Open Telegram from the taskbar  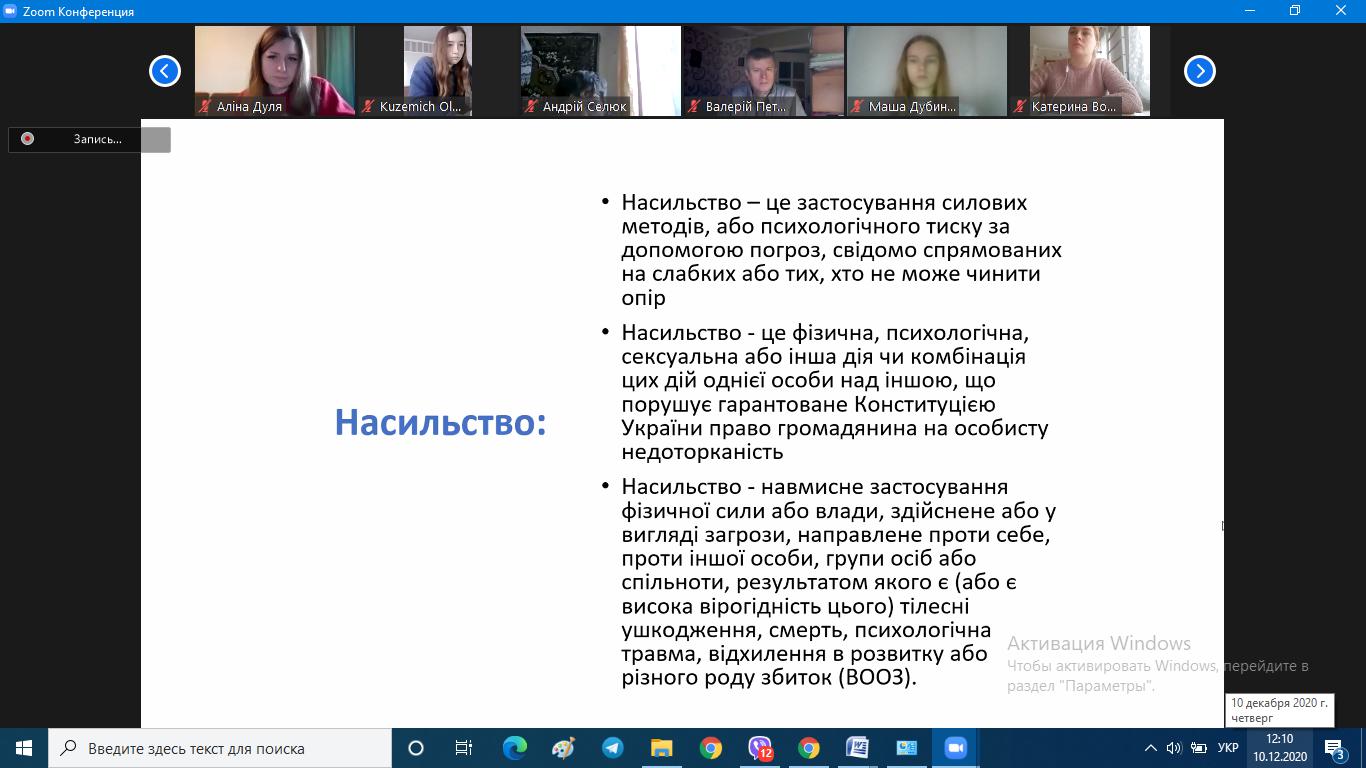coord(612,748)
